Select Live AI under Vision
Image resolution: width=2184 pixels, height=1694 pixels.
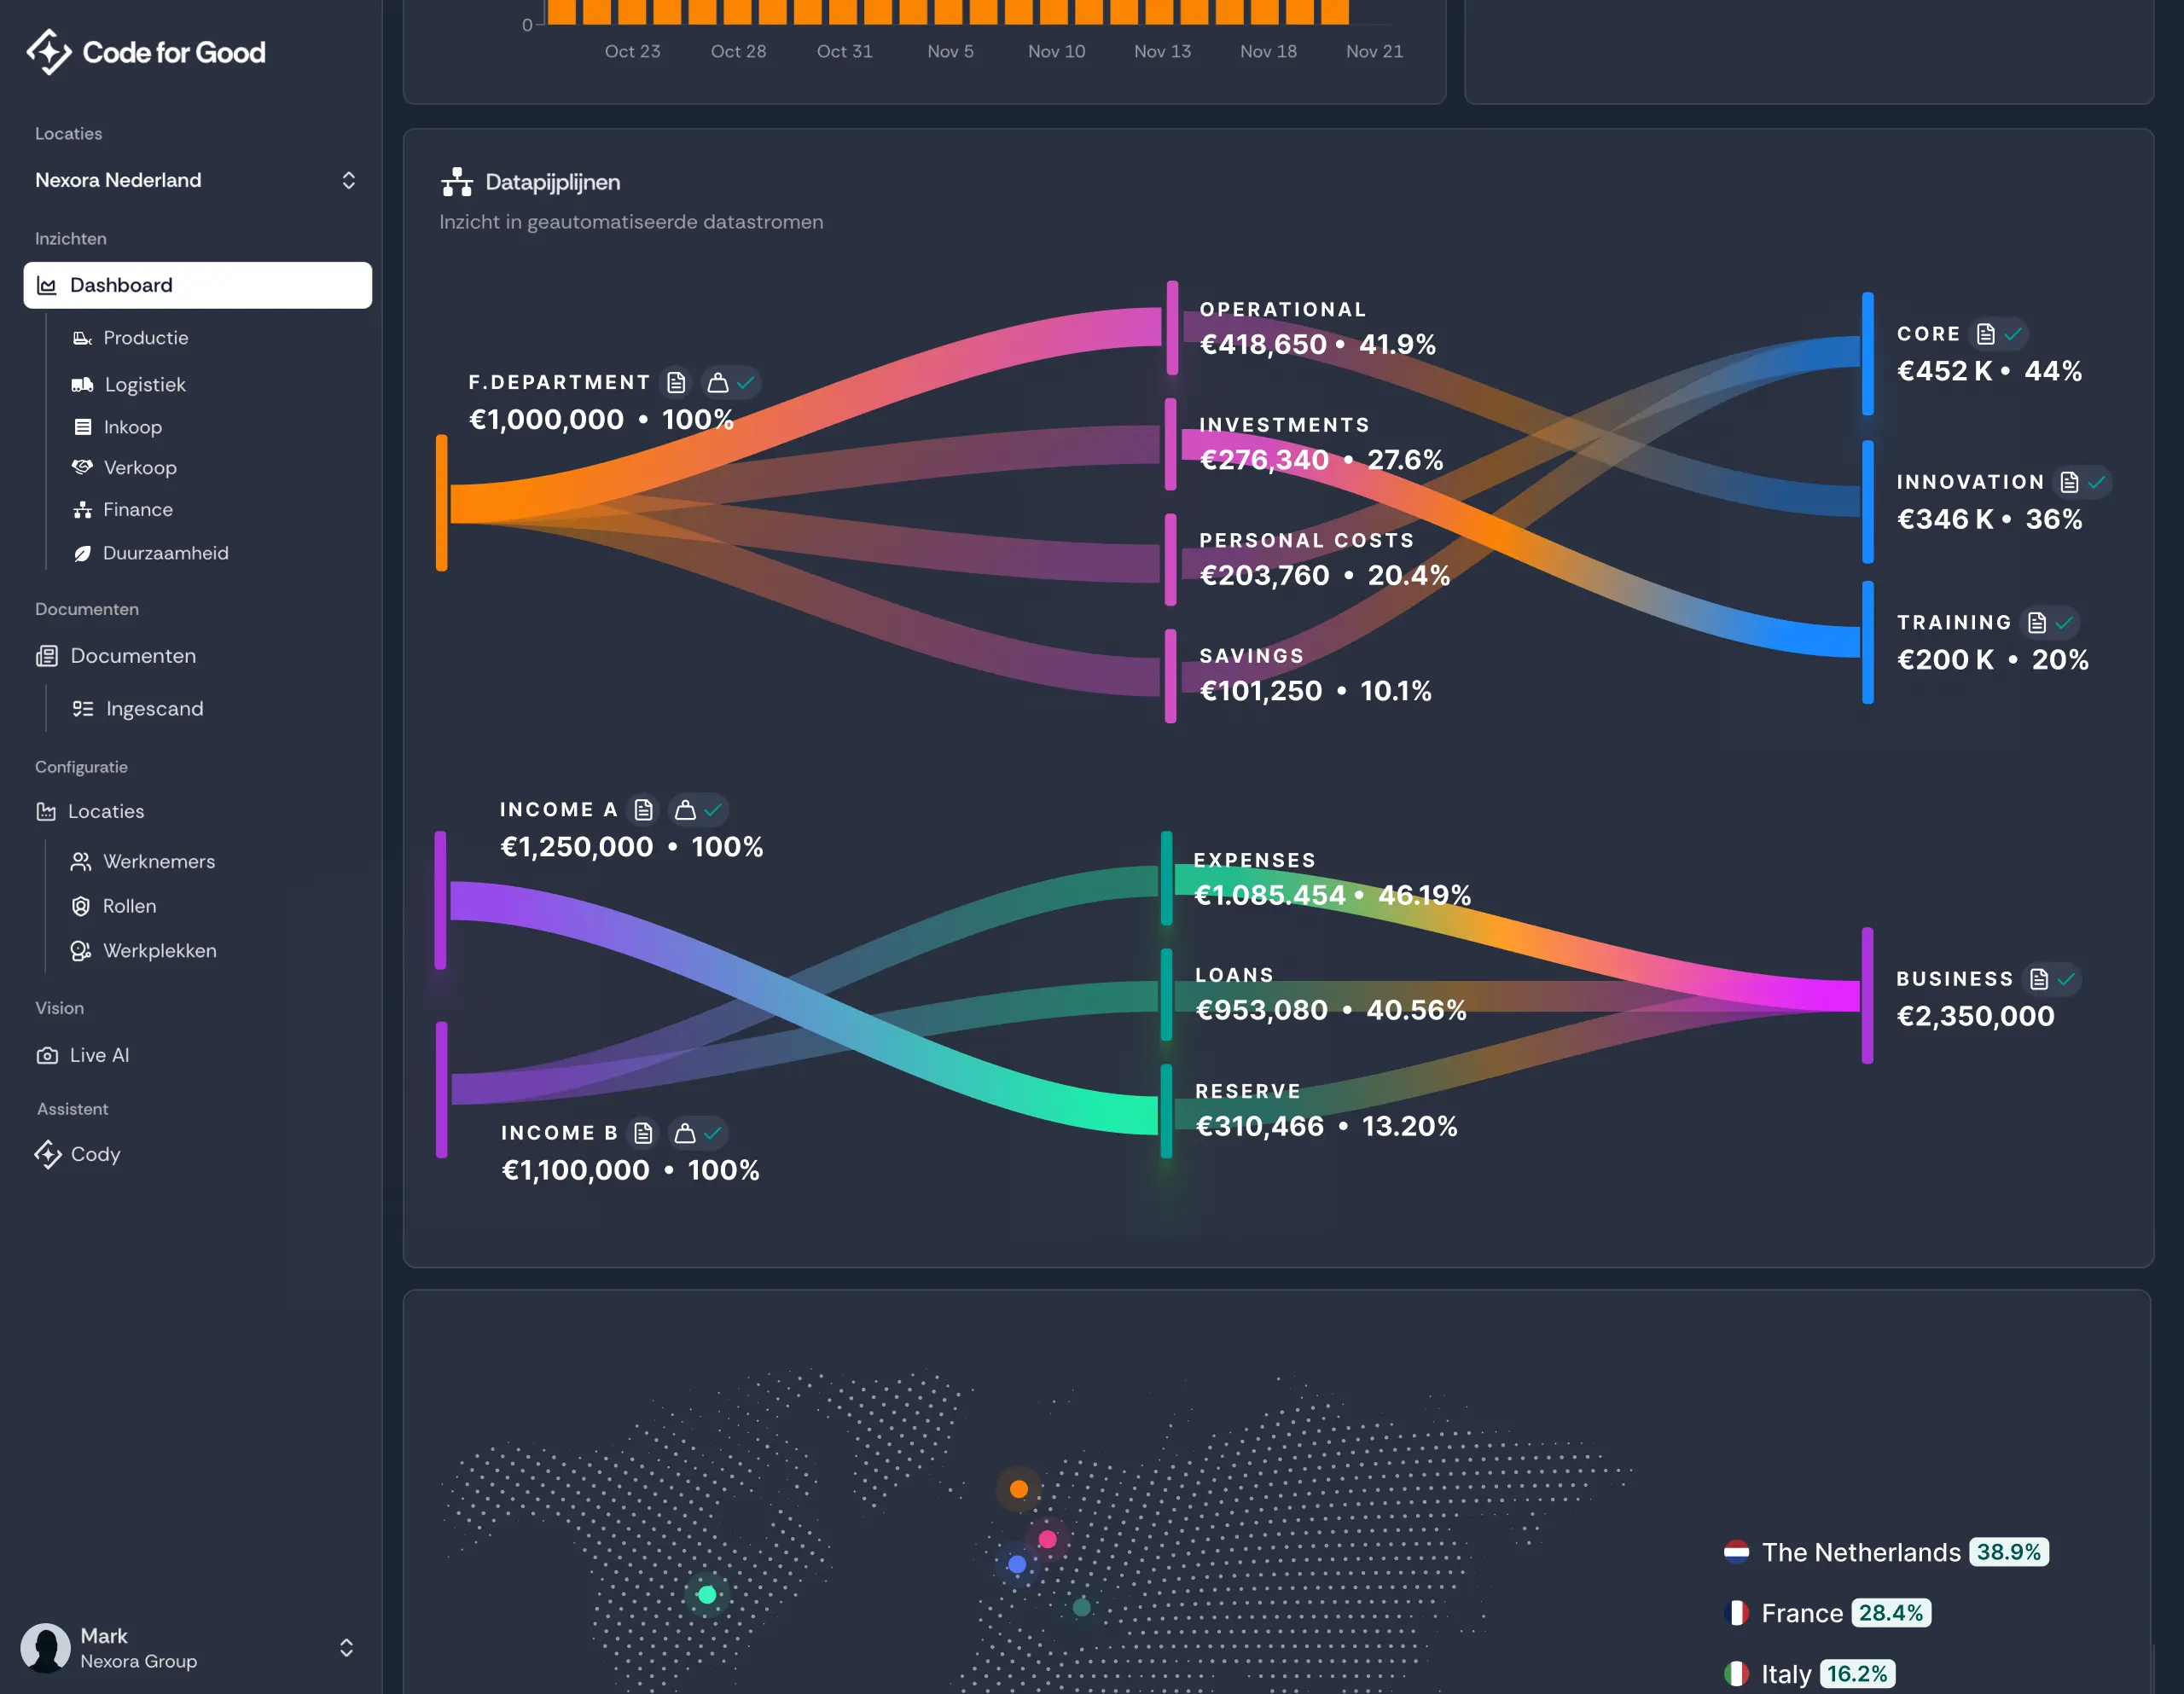[99, 1055]
